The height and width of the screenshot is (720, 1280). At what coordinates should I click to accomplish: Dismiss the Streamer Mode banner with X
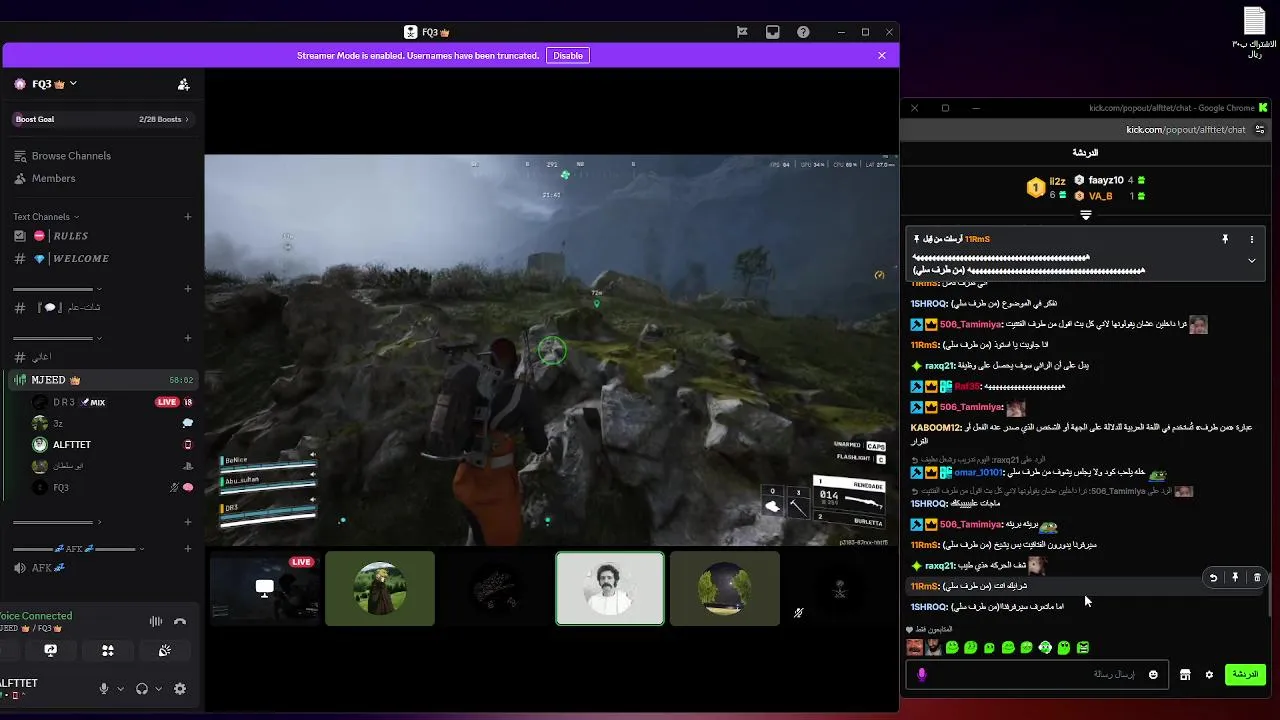pyautogui.click(x=882, y=56)
